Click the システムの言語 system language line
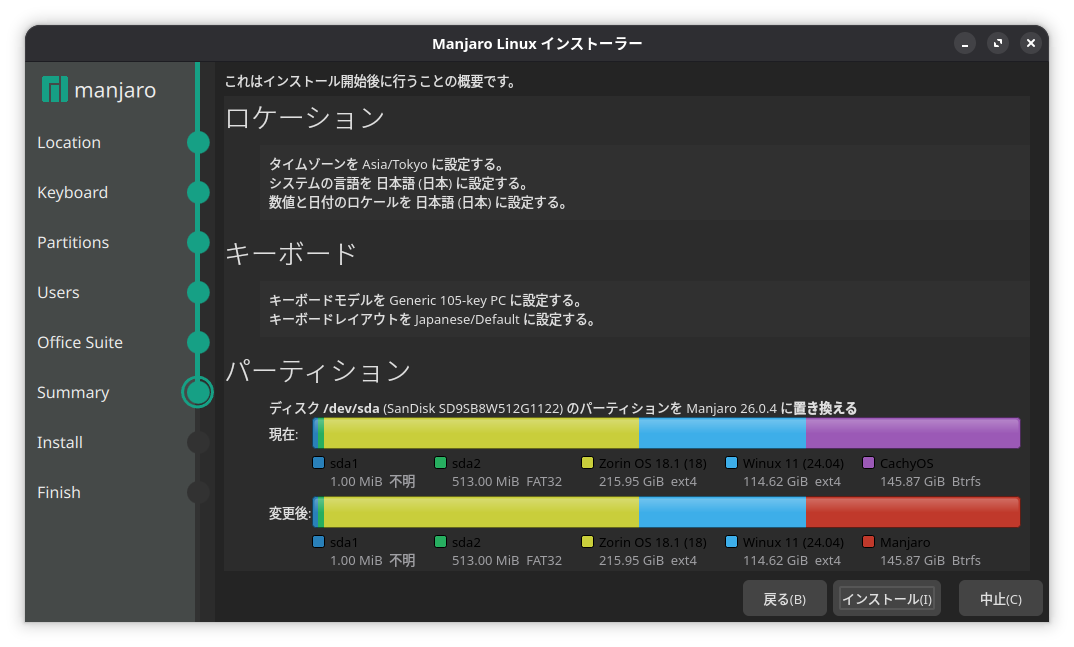1074x647 pixels. (x=399, y=183)
